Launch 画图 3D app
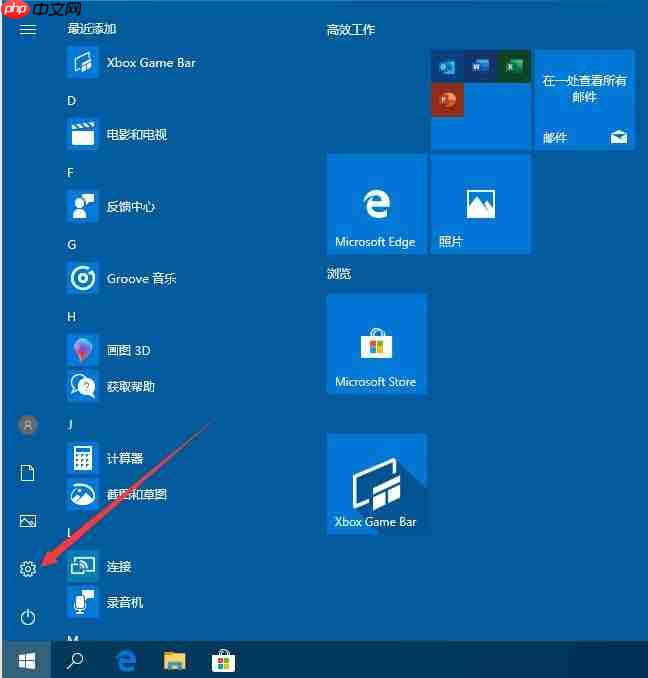 click(109, 350)
